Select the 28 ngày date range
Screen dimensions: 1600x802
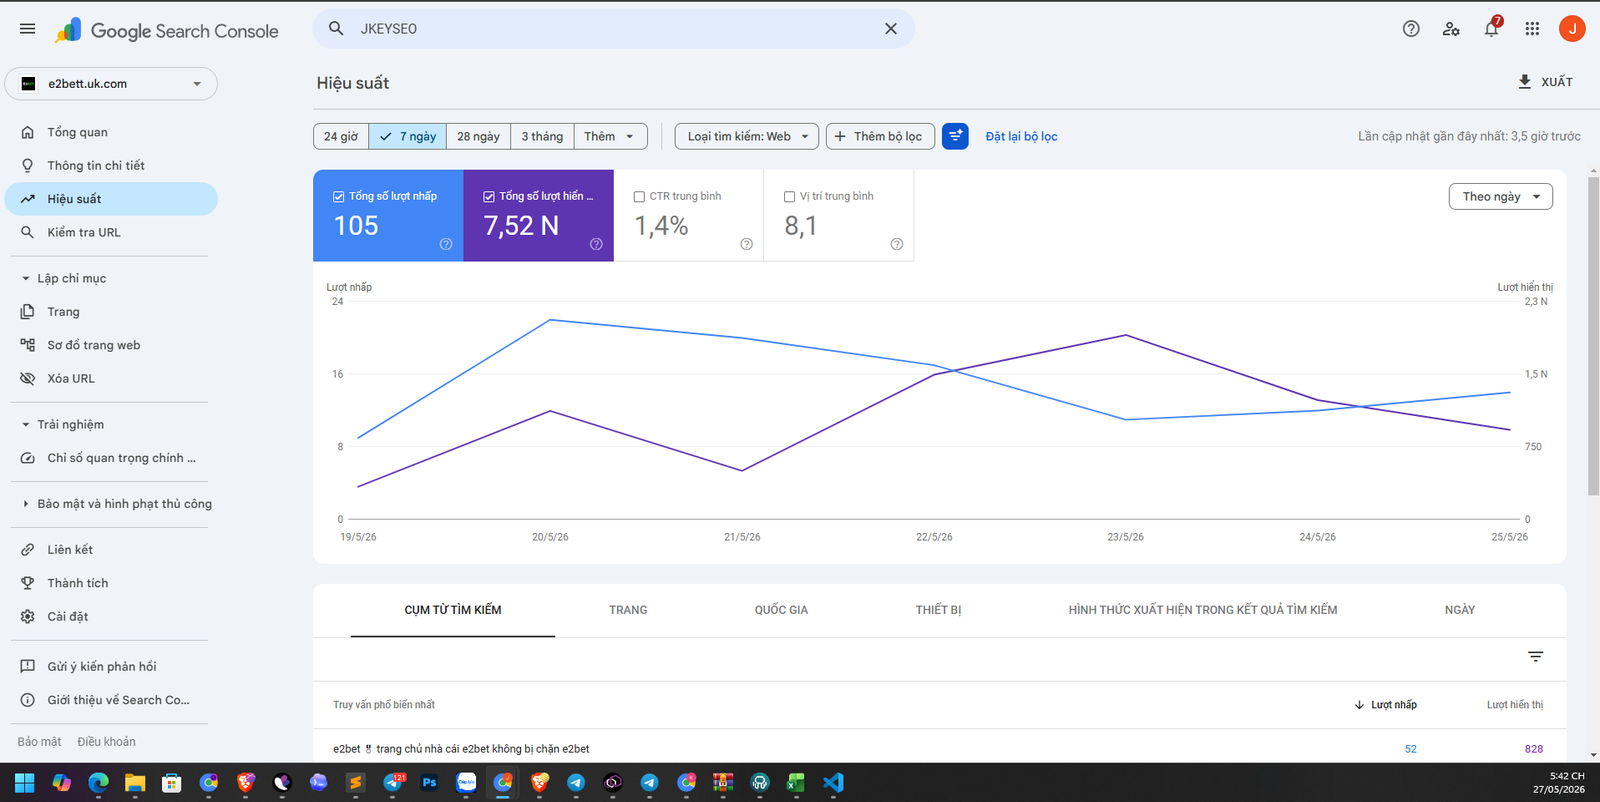click(478, 136)
